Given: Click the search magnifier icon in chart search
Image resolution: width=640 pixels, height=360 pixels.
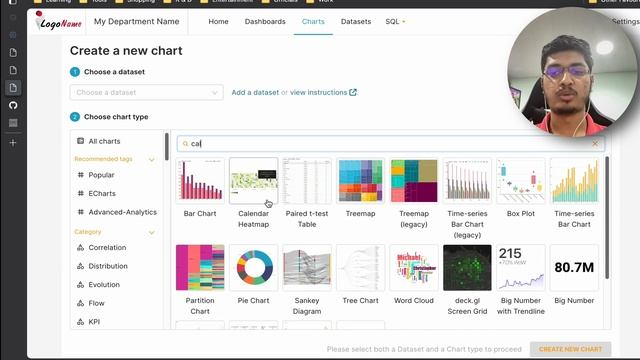Looking at the screenshot, I should [185, 144].
